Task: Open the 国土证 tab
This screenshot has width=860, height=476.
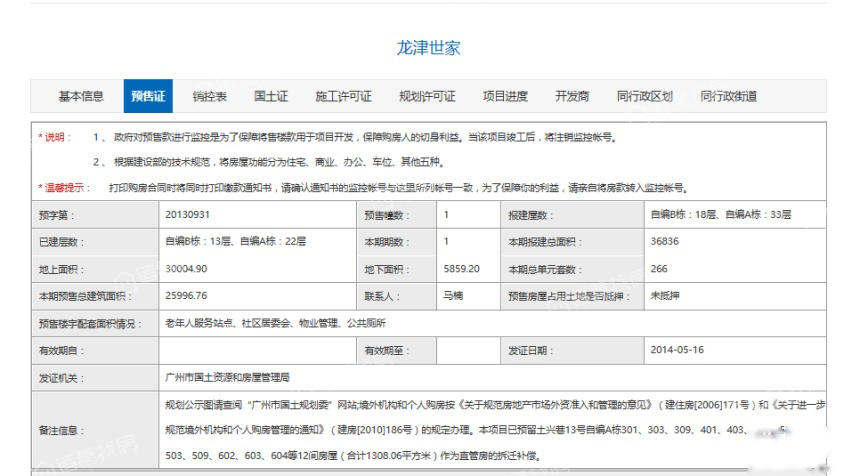Action: coord(271,97)
